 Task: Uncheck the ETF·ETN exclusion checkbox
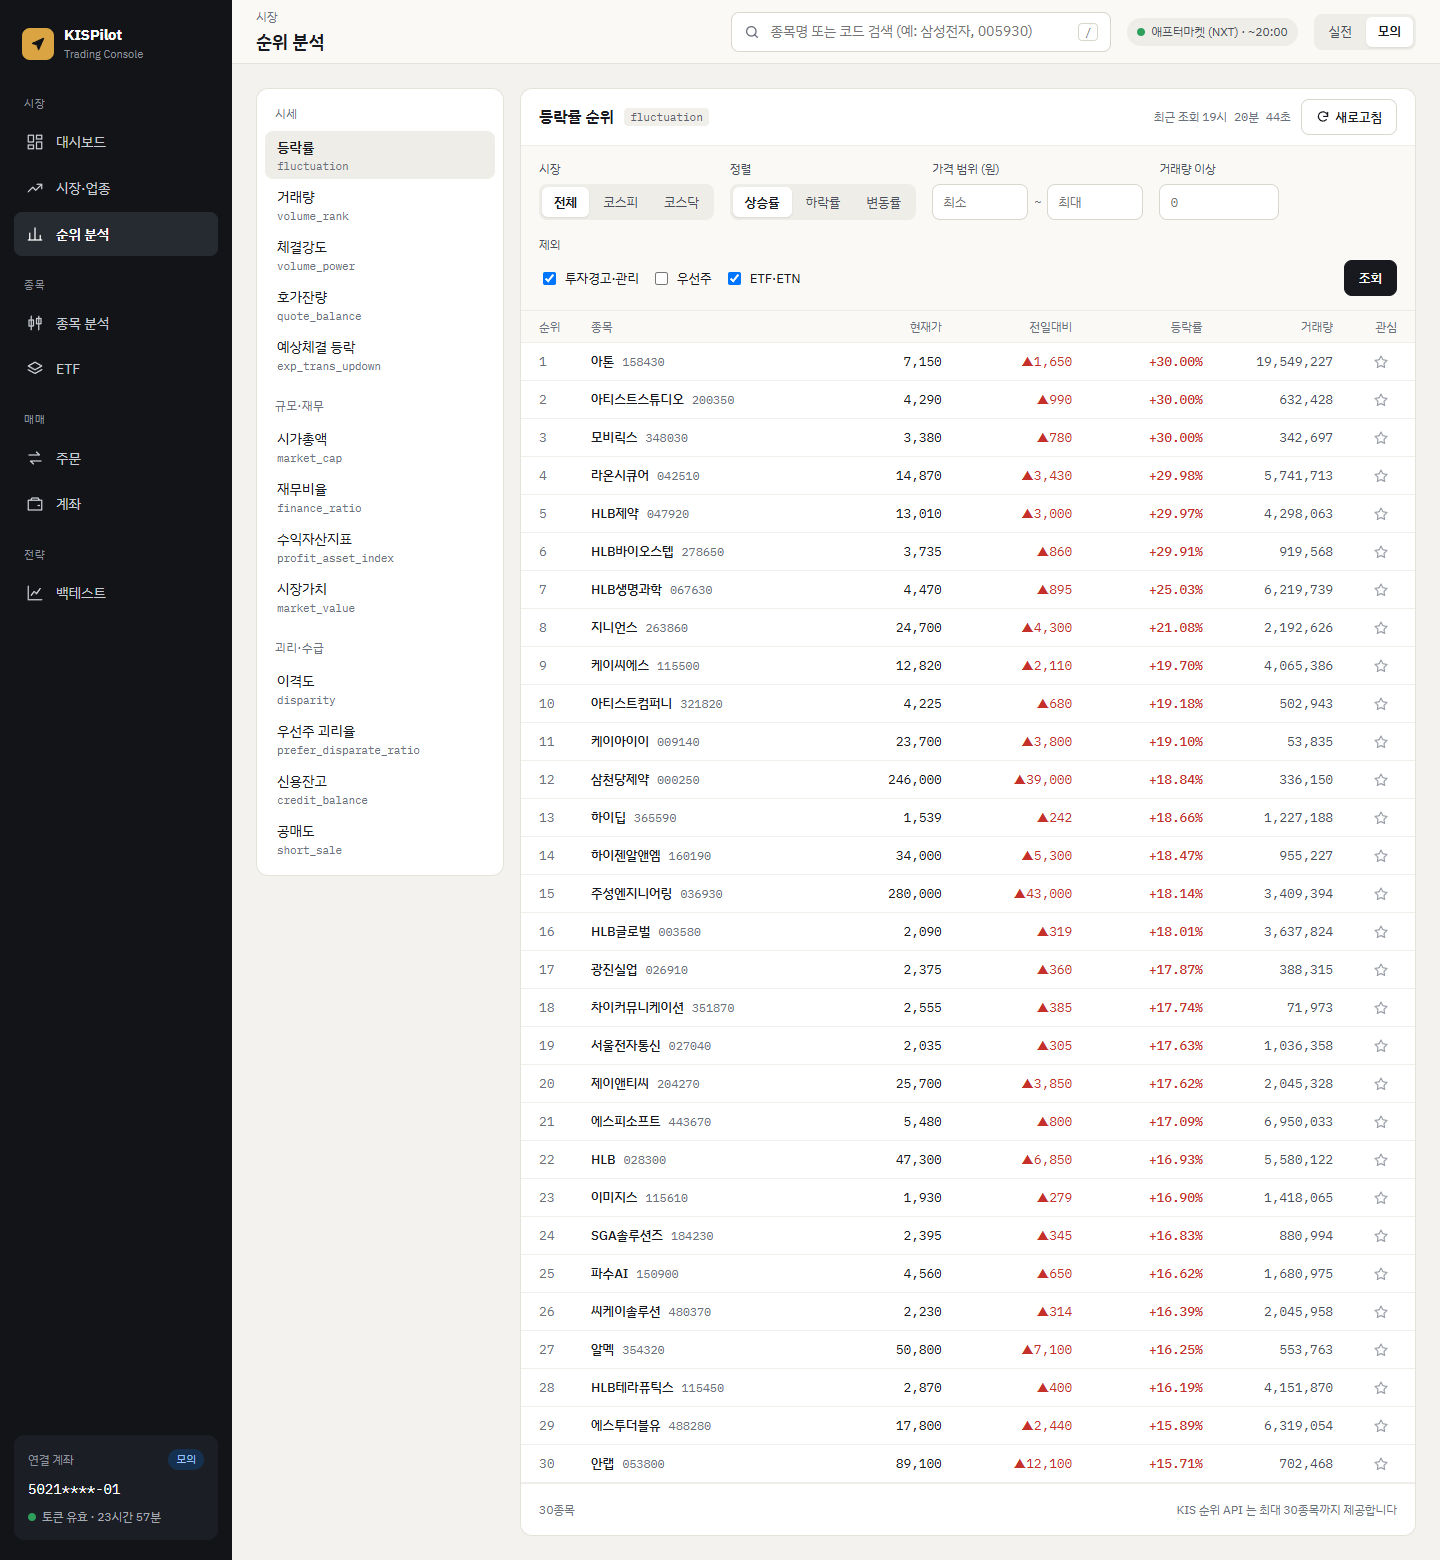coord(734,279)
